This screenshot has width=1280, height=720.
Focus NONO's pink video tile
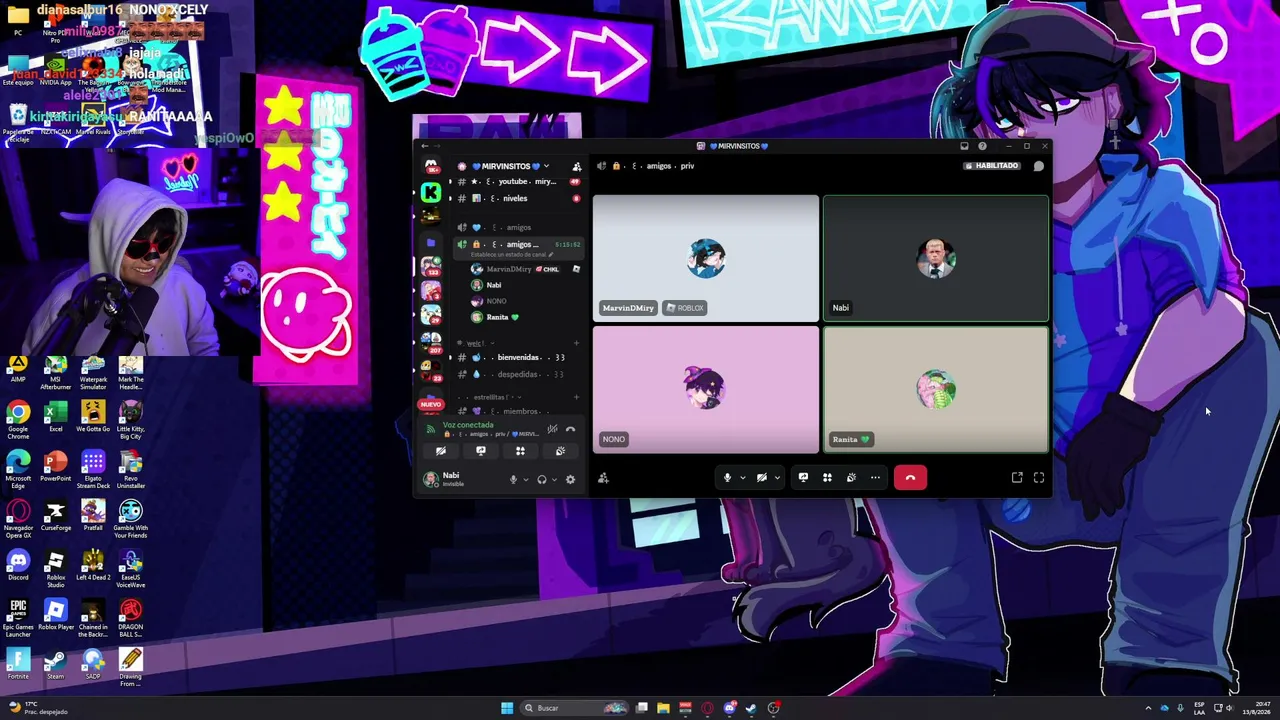(x=706, y=390)
